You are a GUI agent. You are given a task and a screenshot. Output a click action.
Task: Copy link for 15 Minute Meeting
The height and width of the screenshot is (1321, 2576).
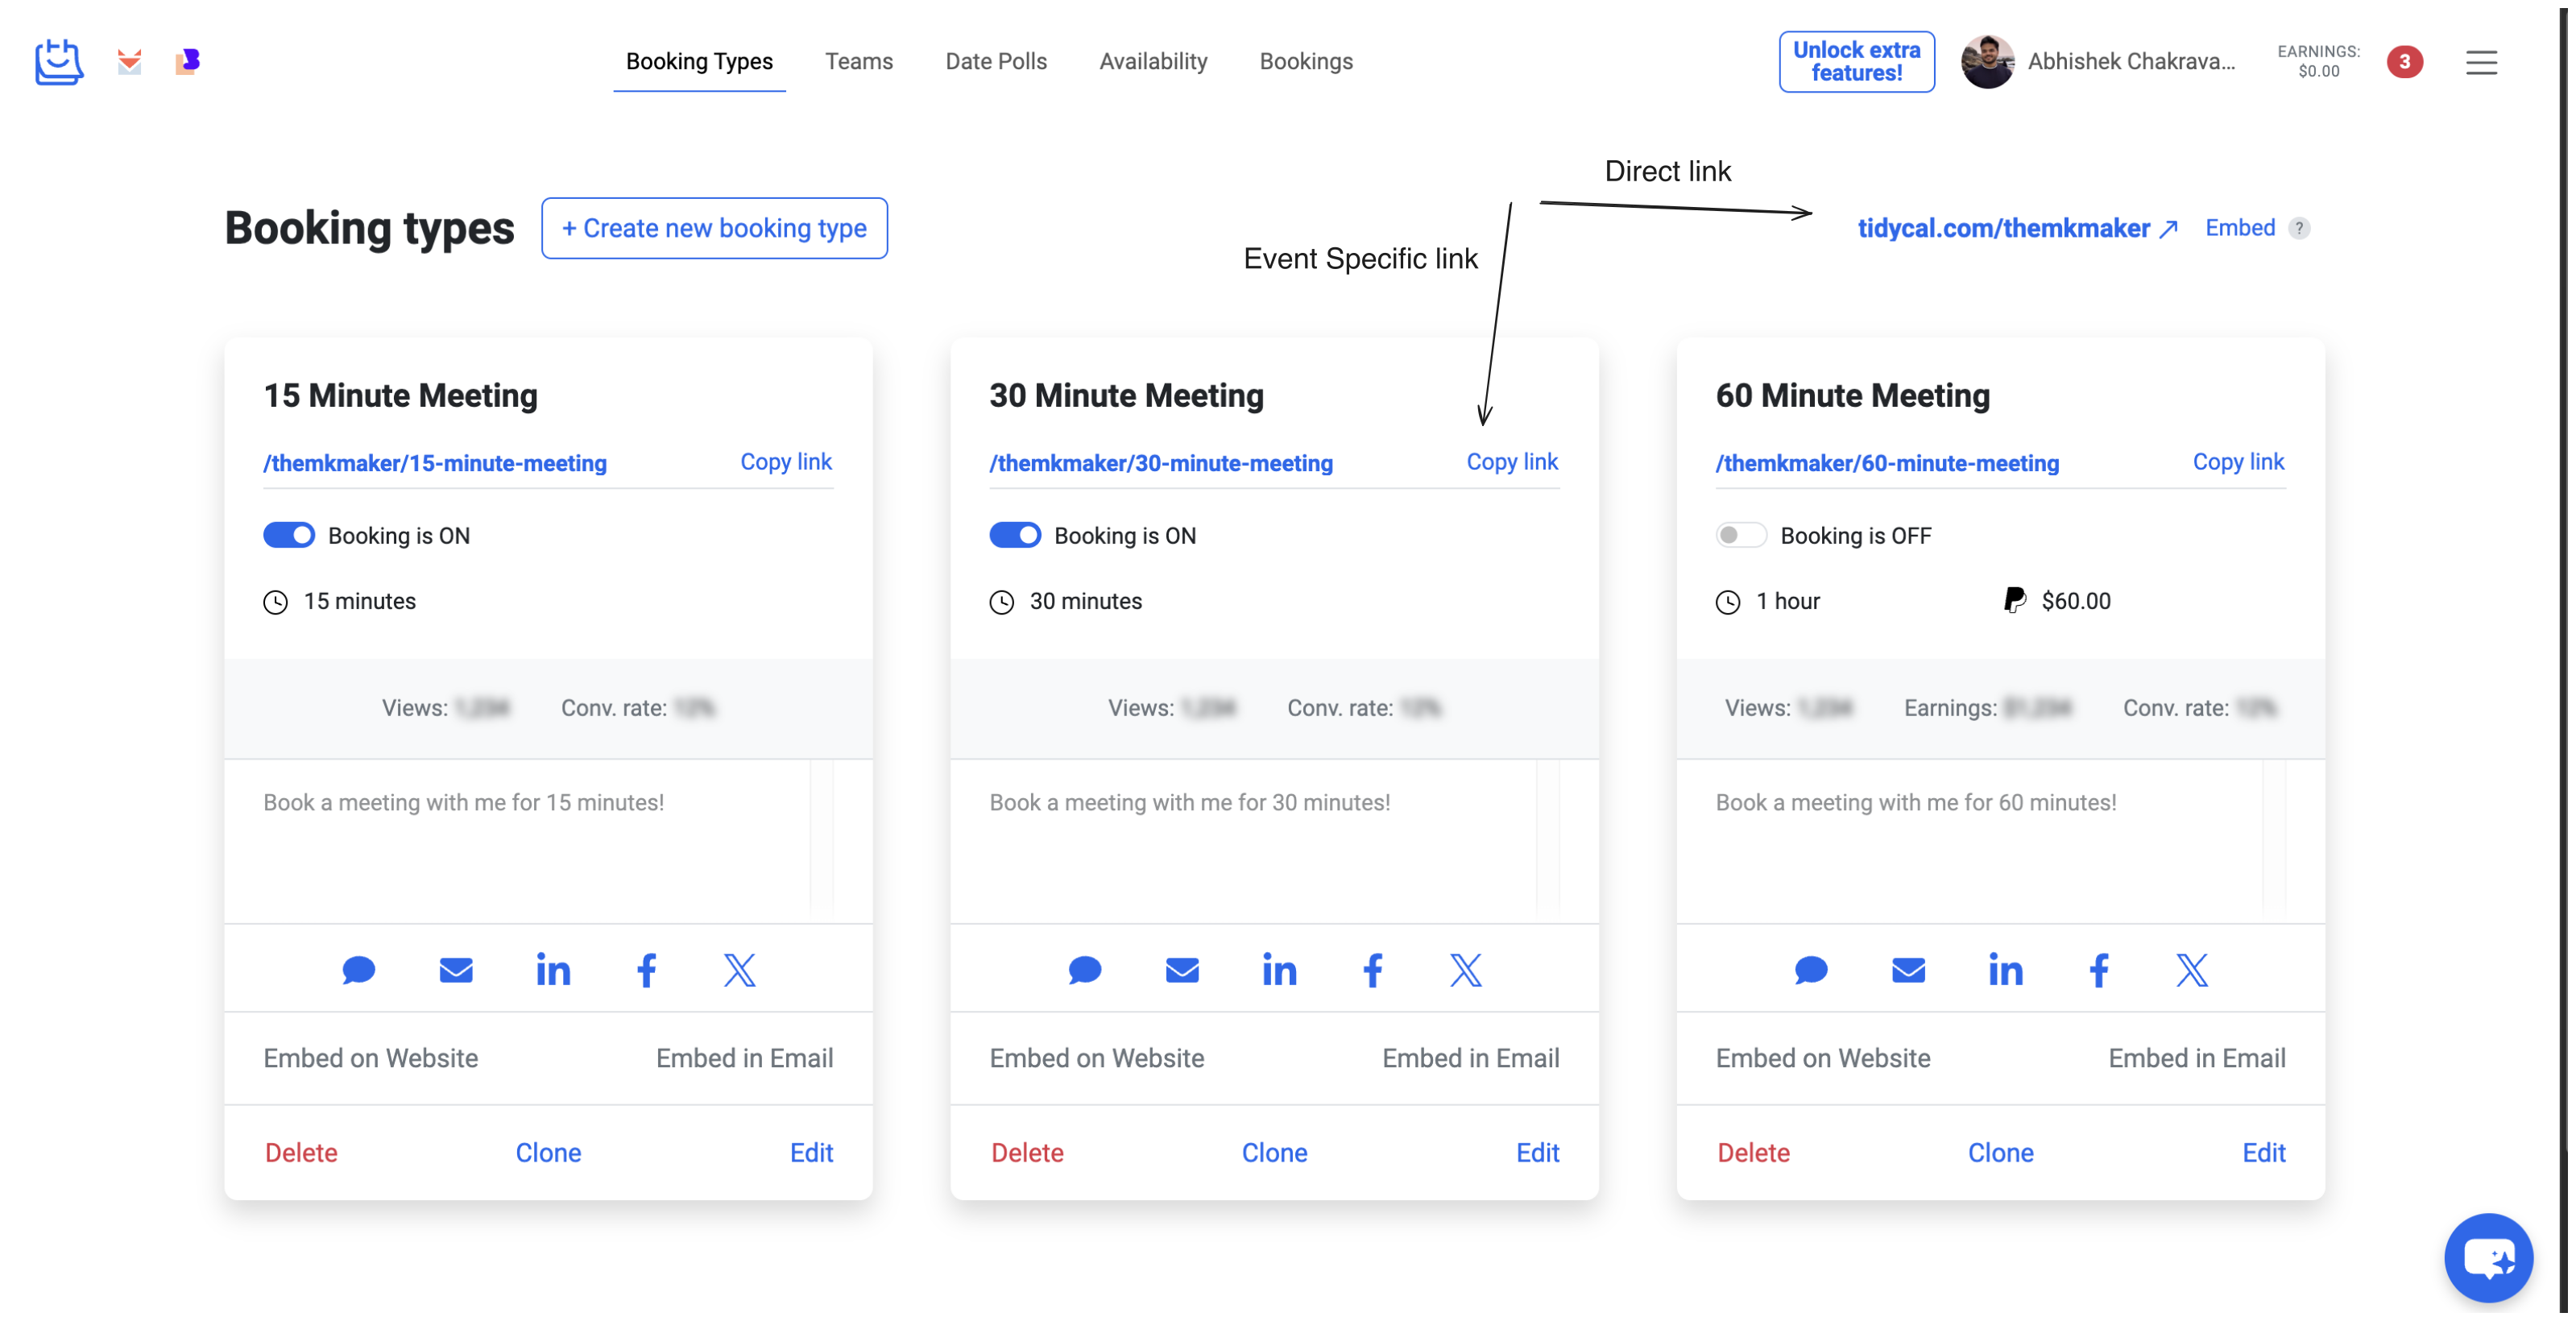coord(786,461)
